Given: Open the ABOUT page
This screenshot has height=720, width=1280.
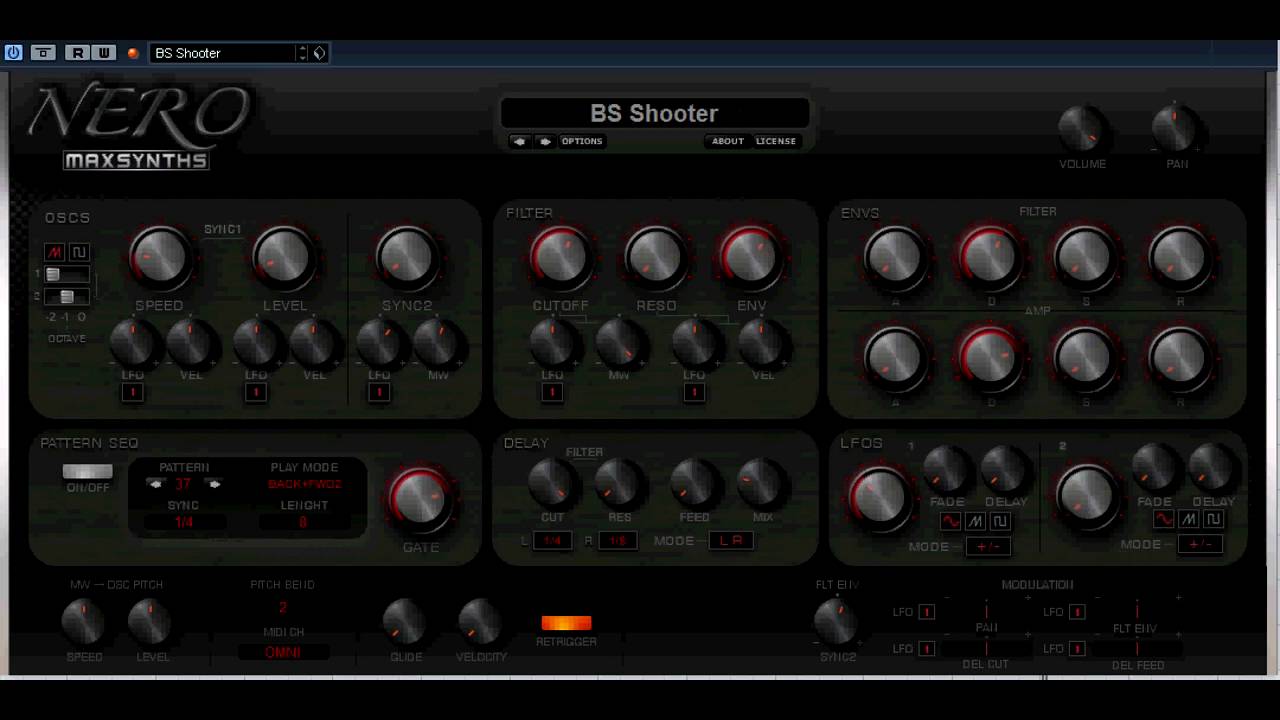Looking at the screenshot, I should click(728, 141).
